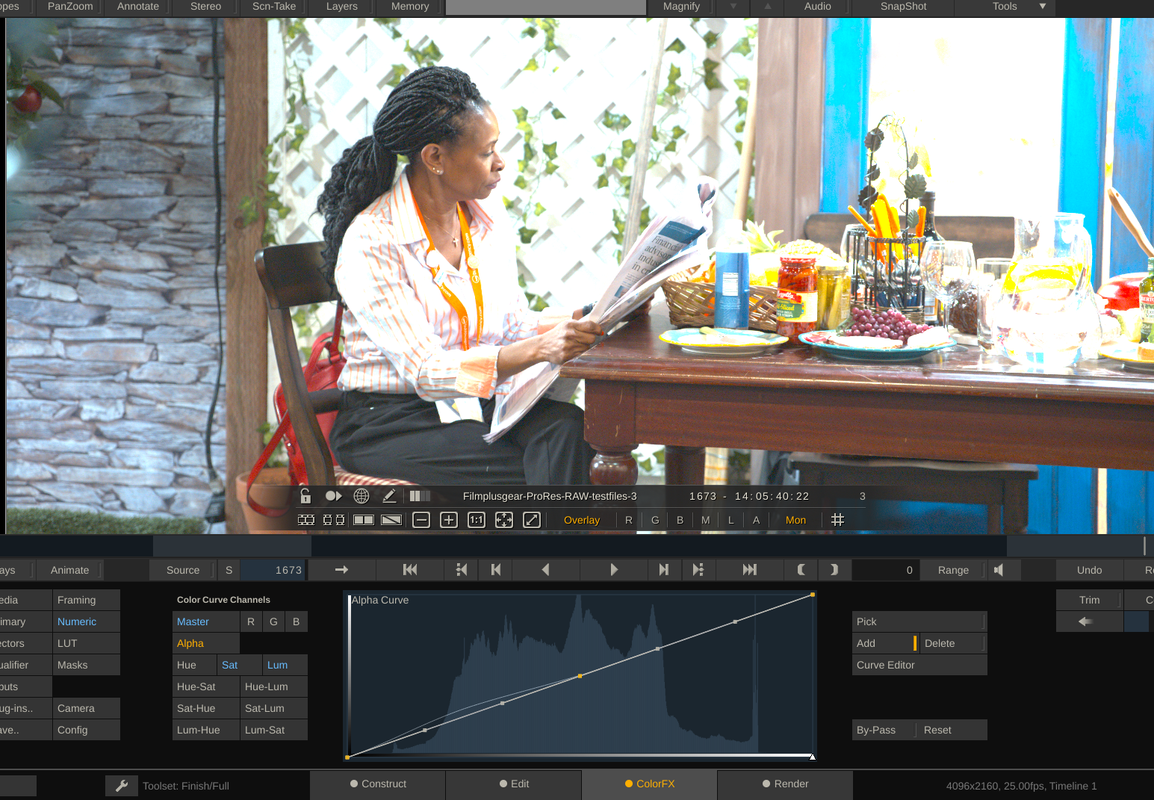The height and width of the screenshot is (800, 1154).
Task: Click the filmstrip view icon
Action: pyautogui.click(x=306, y=520)
